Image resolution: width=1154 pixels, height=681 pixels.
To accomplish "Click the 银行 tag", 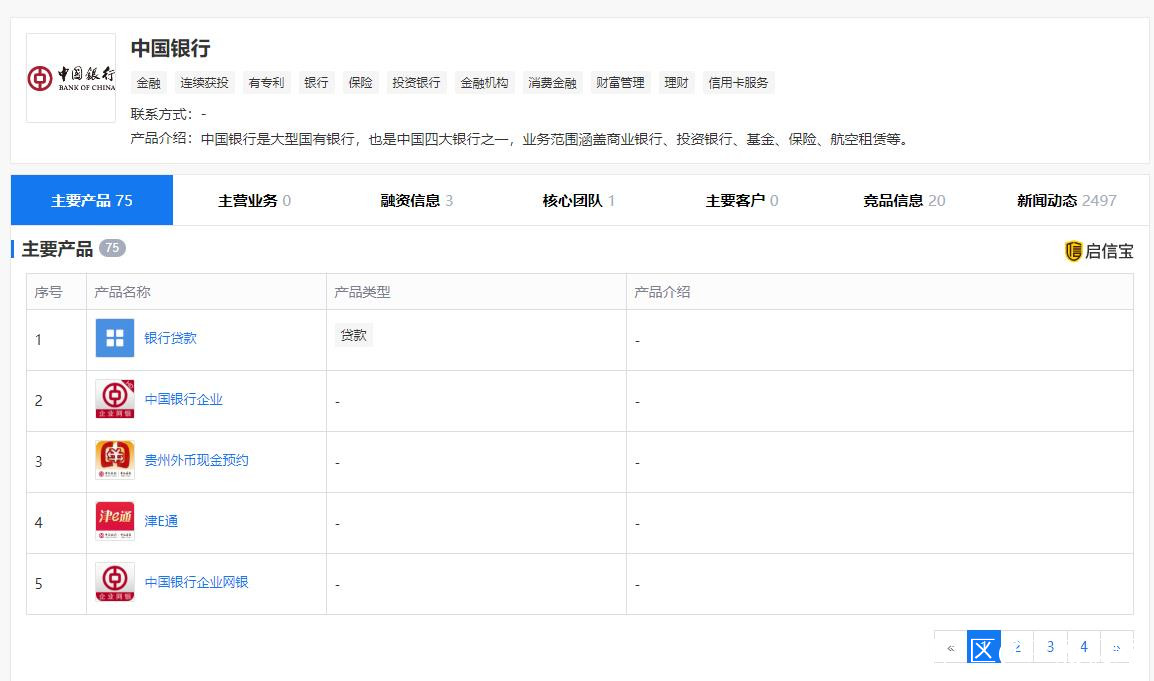I will click(x=316, y=82).
